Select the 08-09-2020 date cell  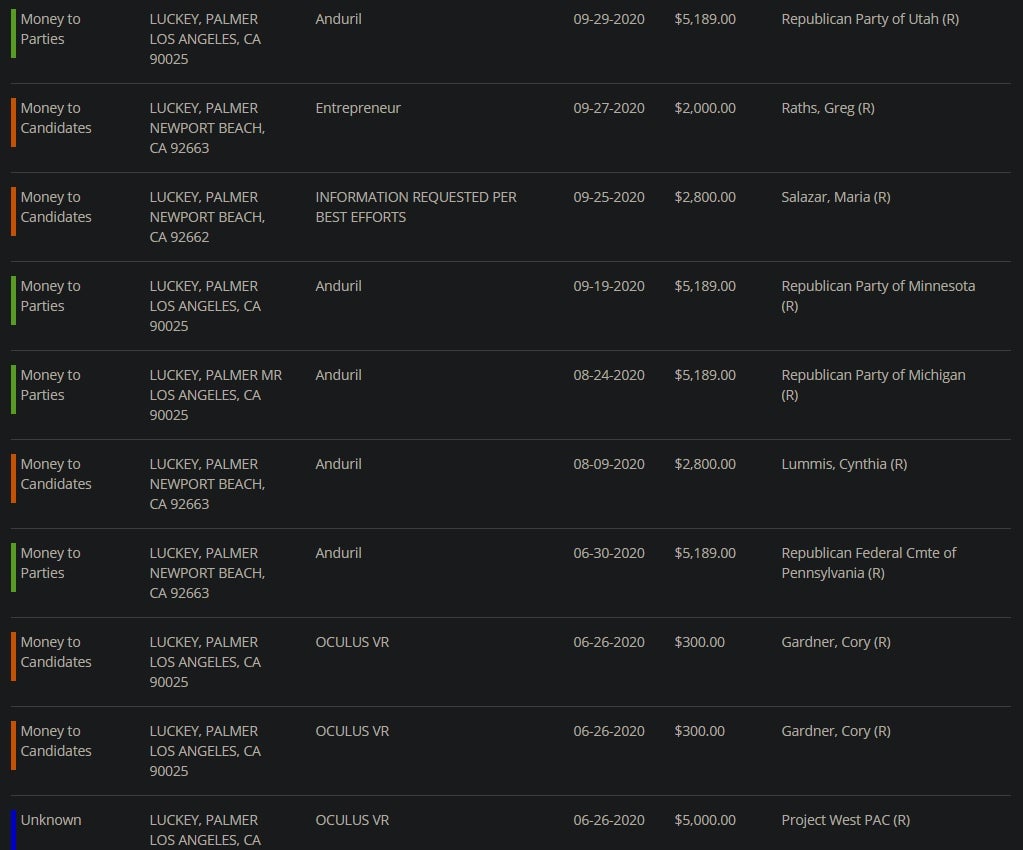[x=608, y=464]
